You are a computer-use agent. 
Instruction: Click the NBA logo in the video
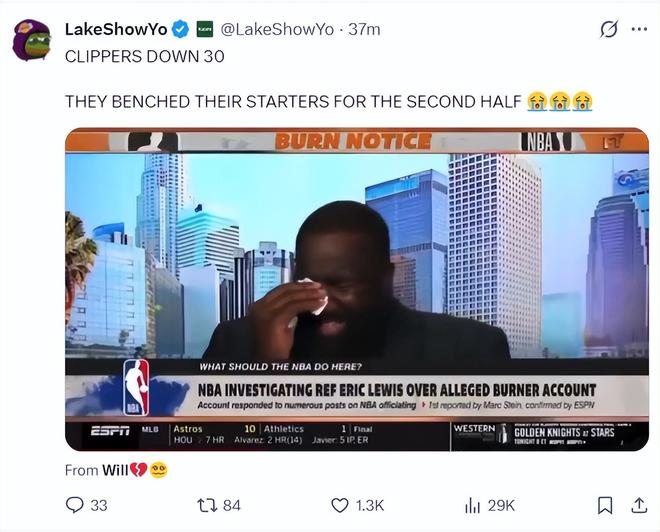tap(136, 387)
